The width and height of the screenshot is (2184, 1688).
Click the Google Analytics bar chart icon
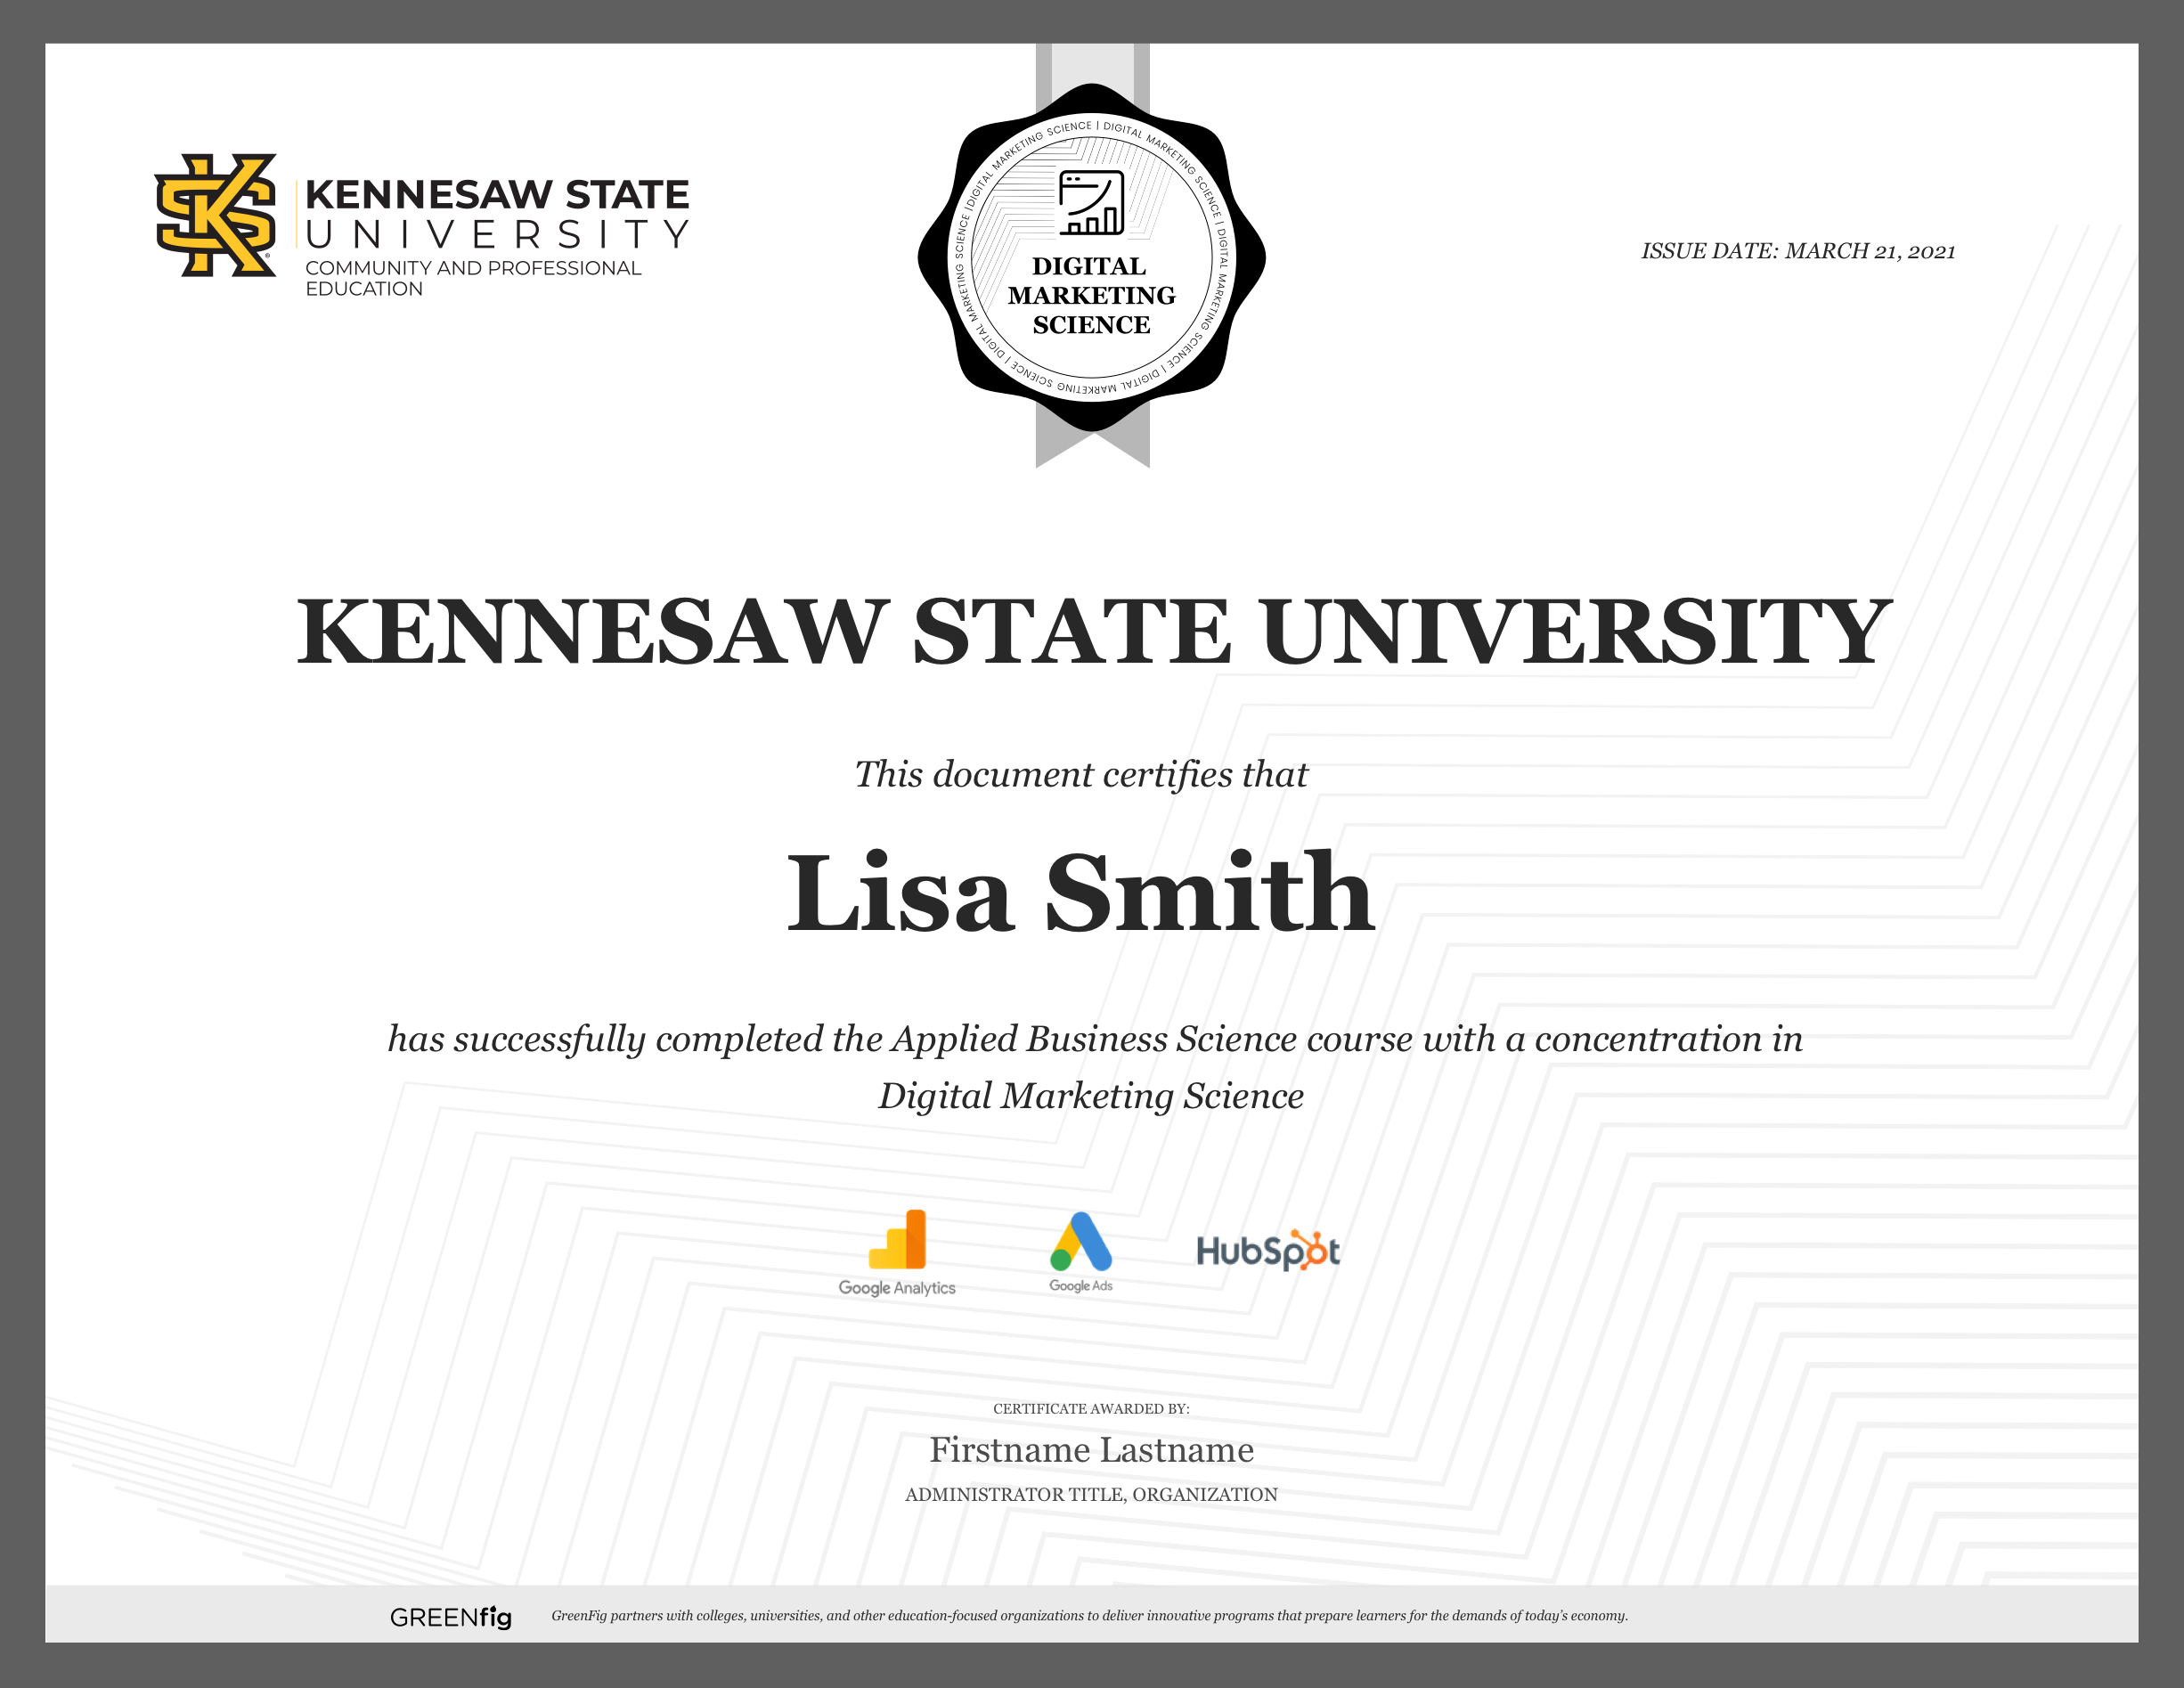coord(897,1239)
